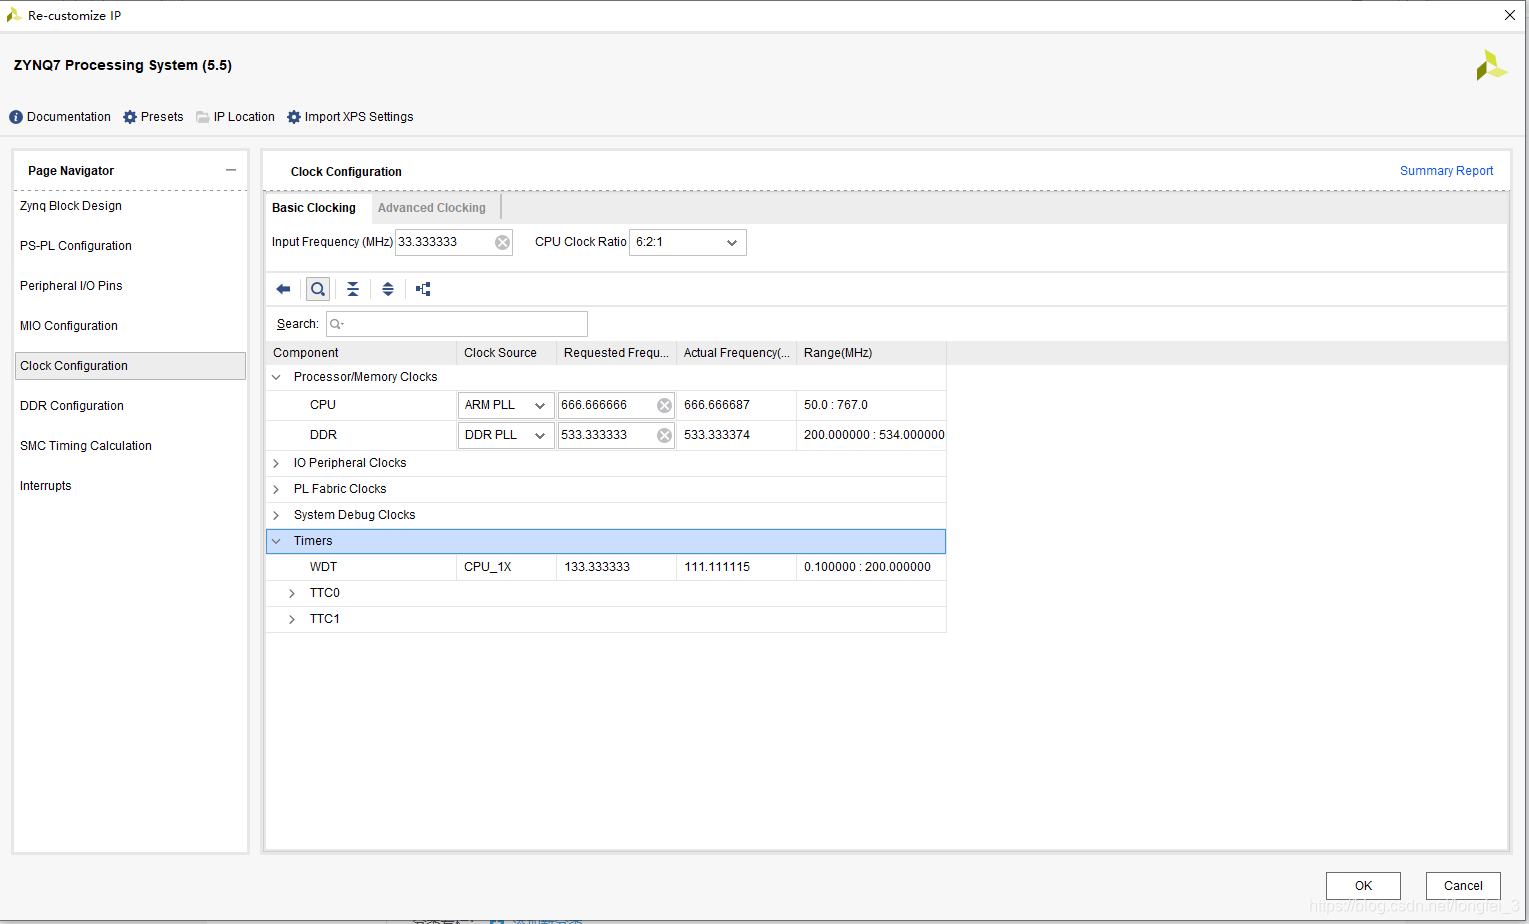Image resolution: width=1529 pixels, height=924 pixels.
Task: Click the Cancel button
Action: point(1463,886)
